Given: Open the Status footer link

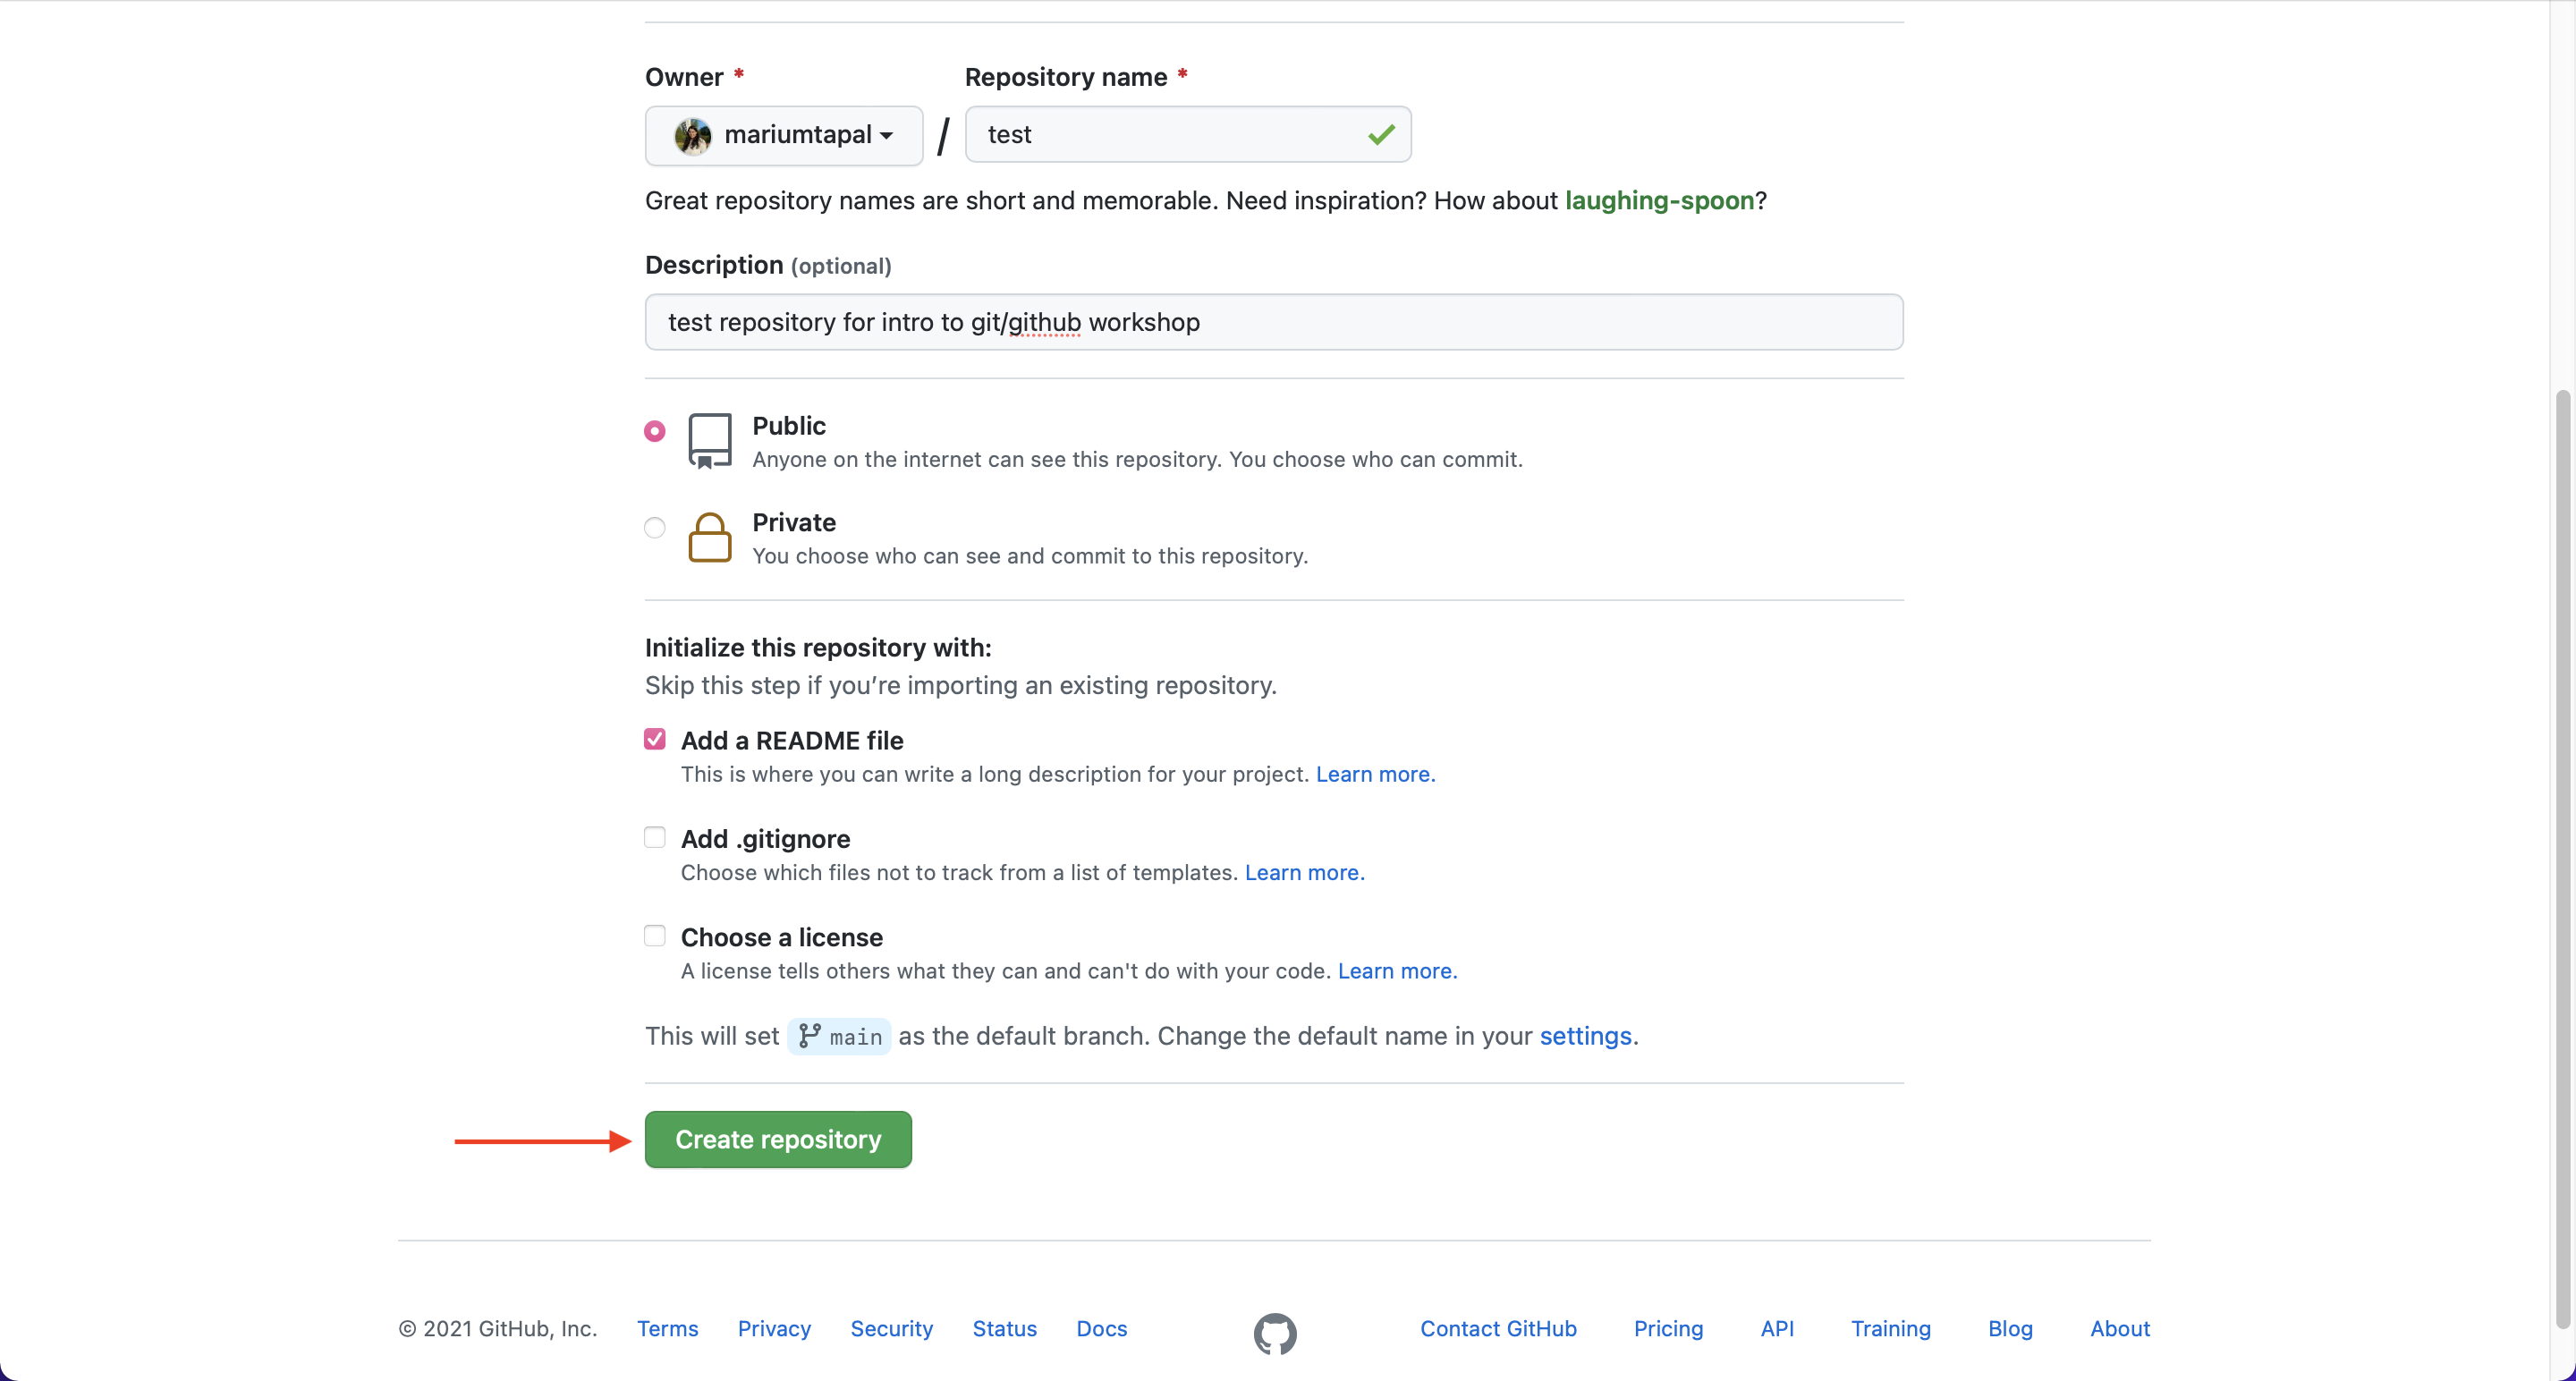Looking at the screenshot, I should (x=1004, y=1328).
